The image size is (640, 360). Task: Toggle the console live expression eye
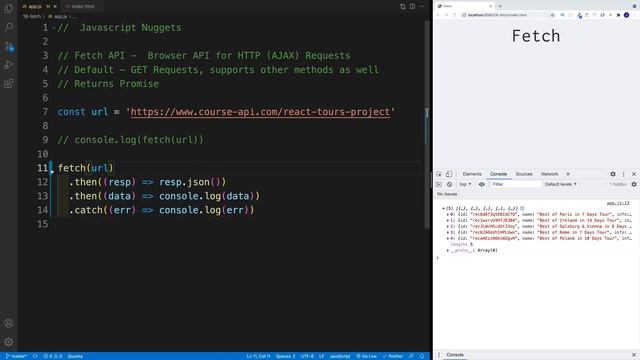point(482,184)
